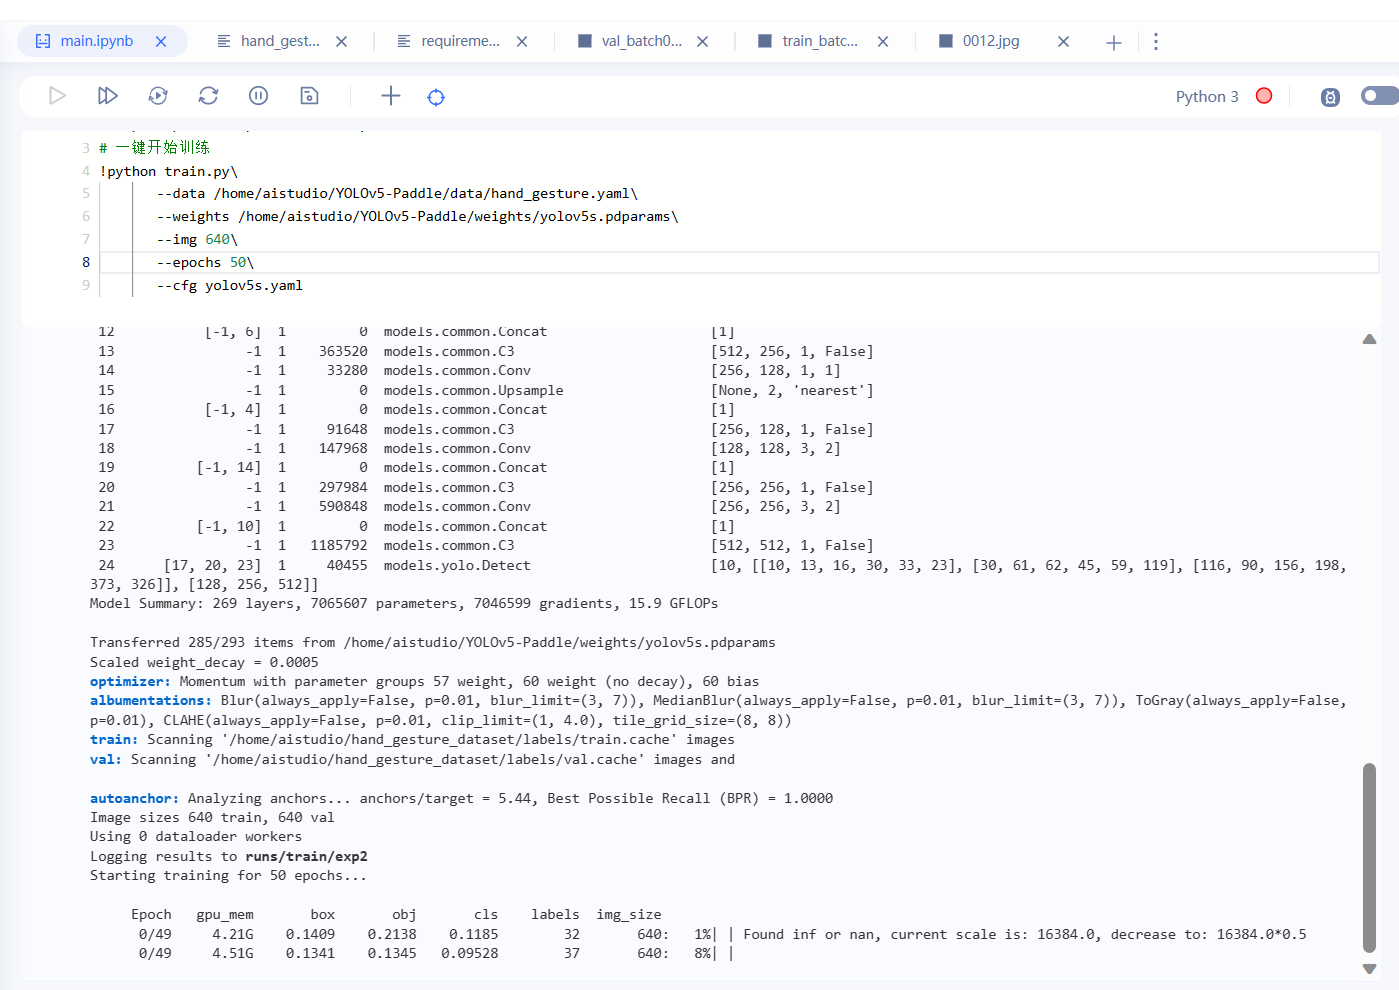Click the output vertical scrollbar thumb

coord(1369,858)
